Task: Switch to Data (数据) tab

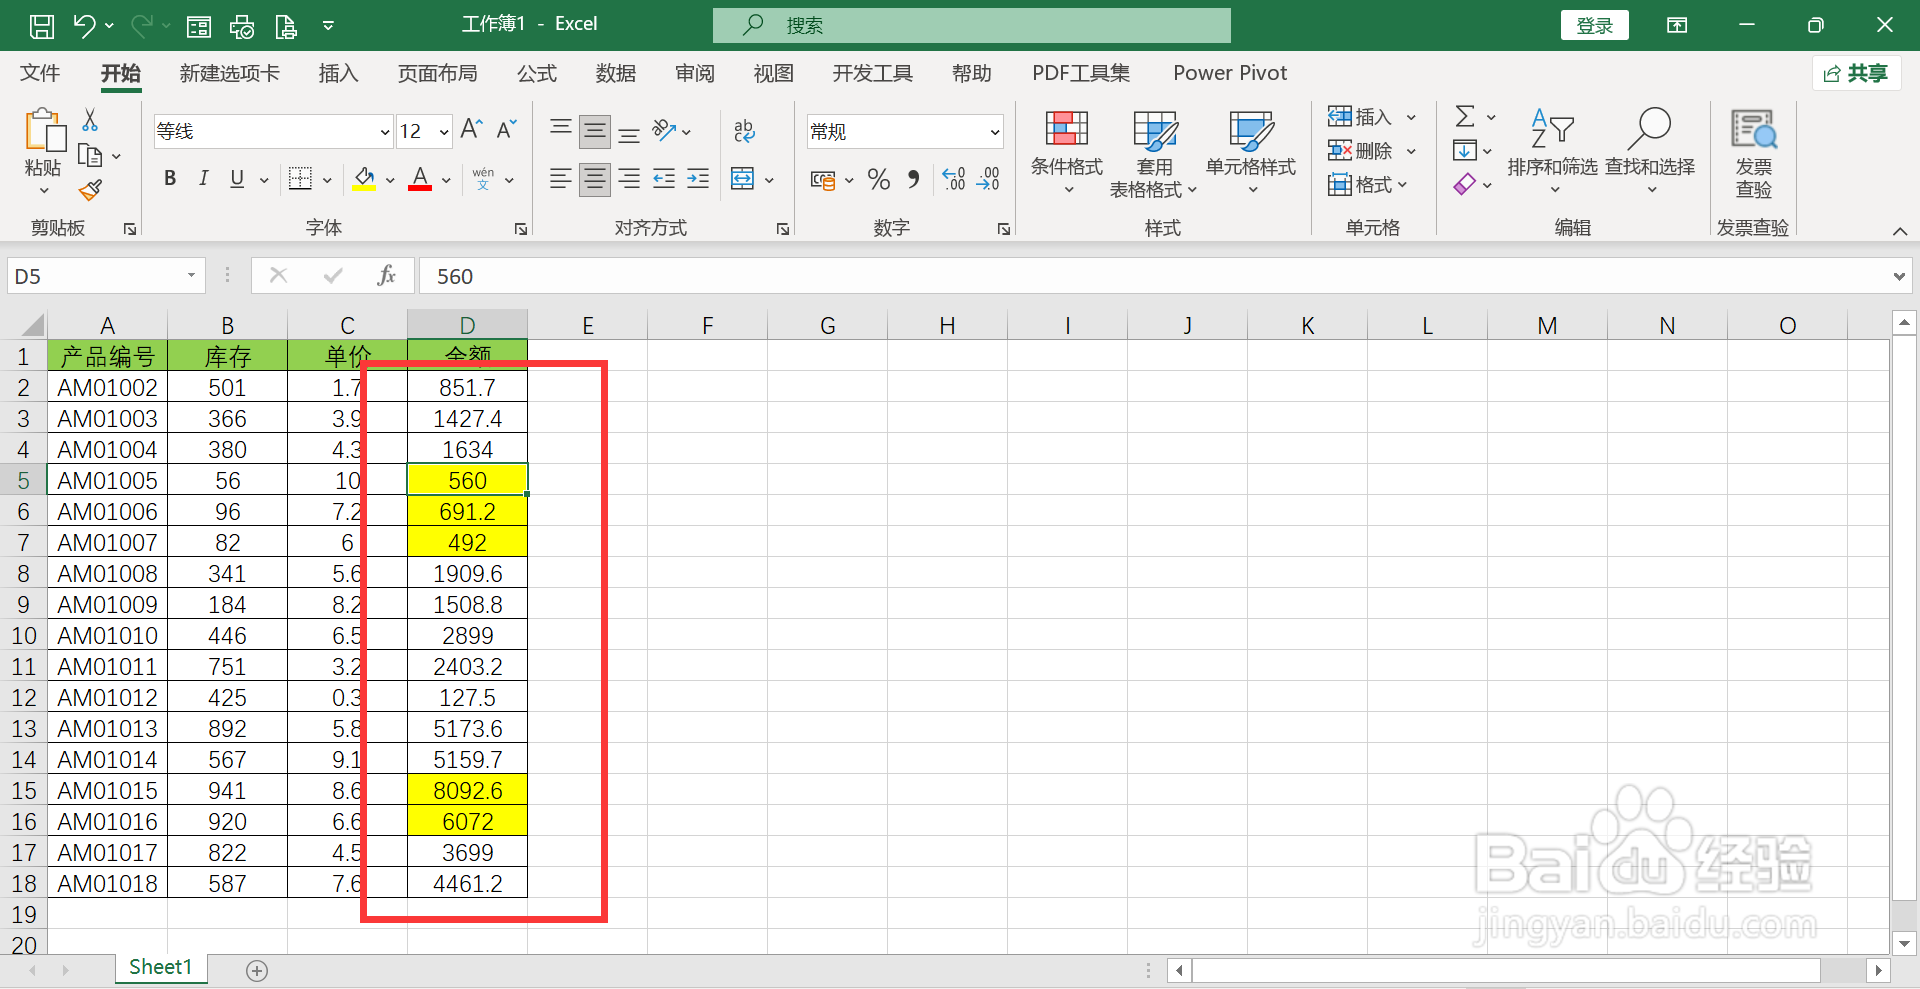Action: coord(616,73)
